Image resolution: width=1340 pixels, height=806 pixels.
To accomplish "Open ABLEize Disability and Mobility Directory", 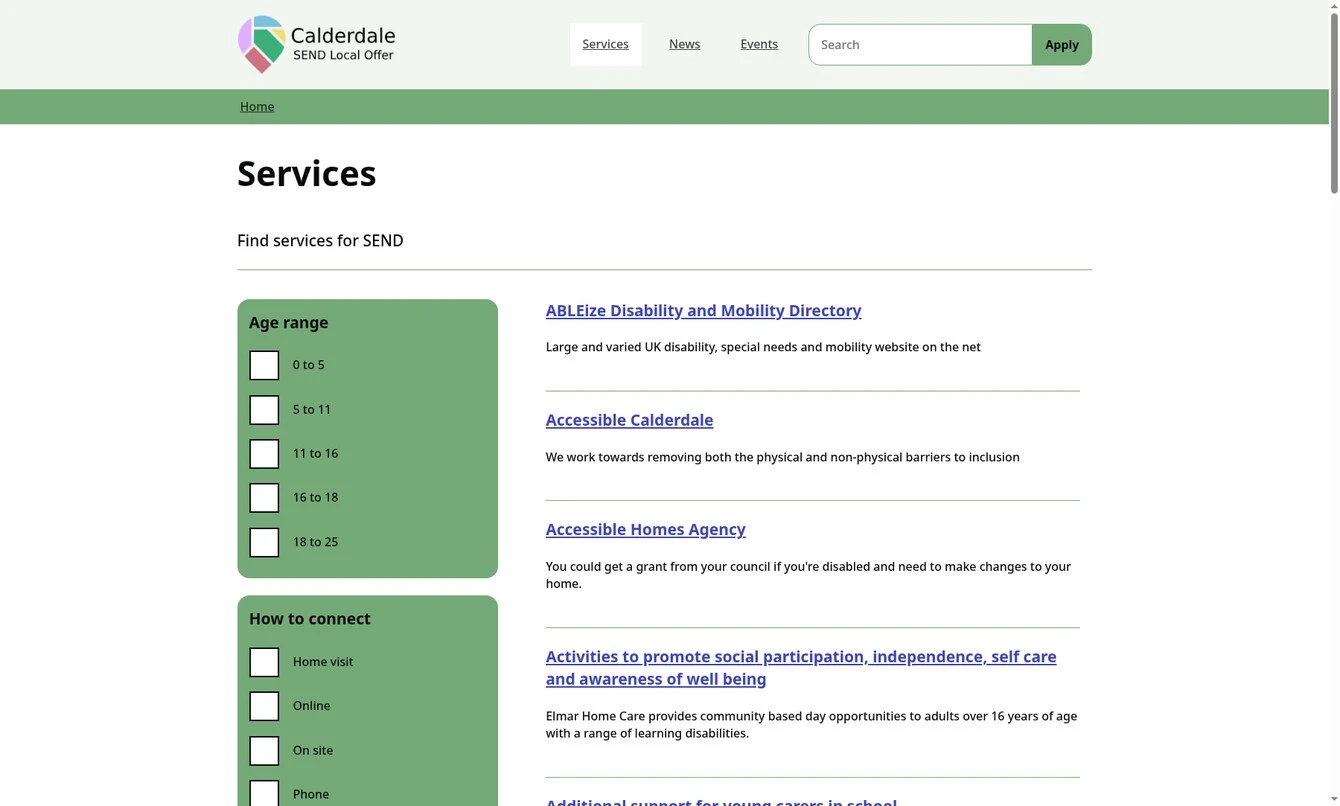I will [704, 311].
